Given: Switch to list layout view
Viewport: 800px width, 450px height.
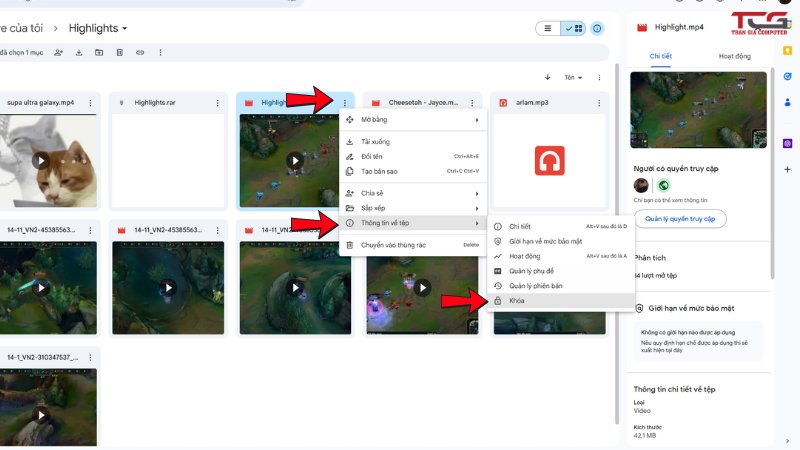Looking at the screenshot, I should 548,29.
